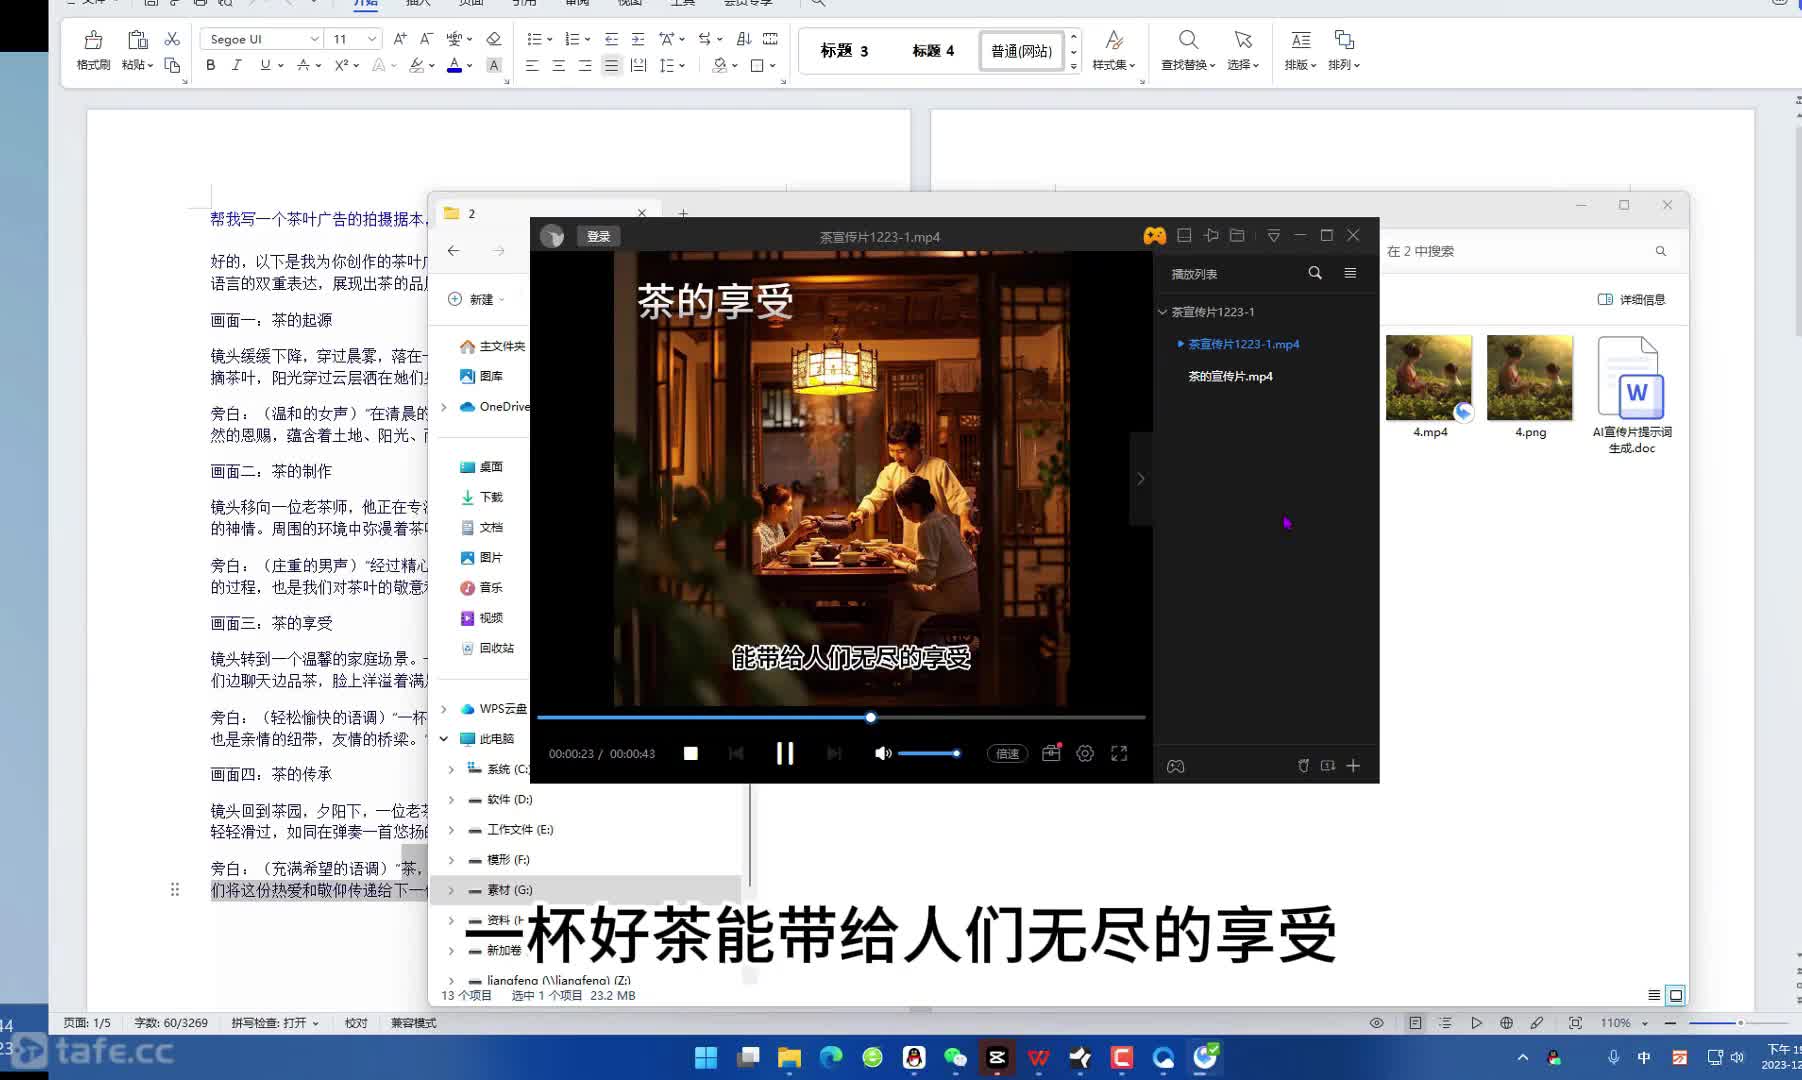1802x1080 pixels.
Task: Select the 标题 3 style in the gallery
Action: point(844,51)
